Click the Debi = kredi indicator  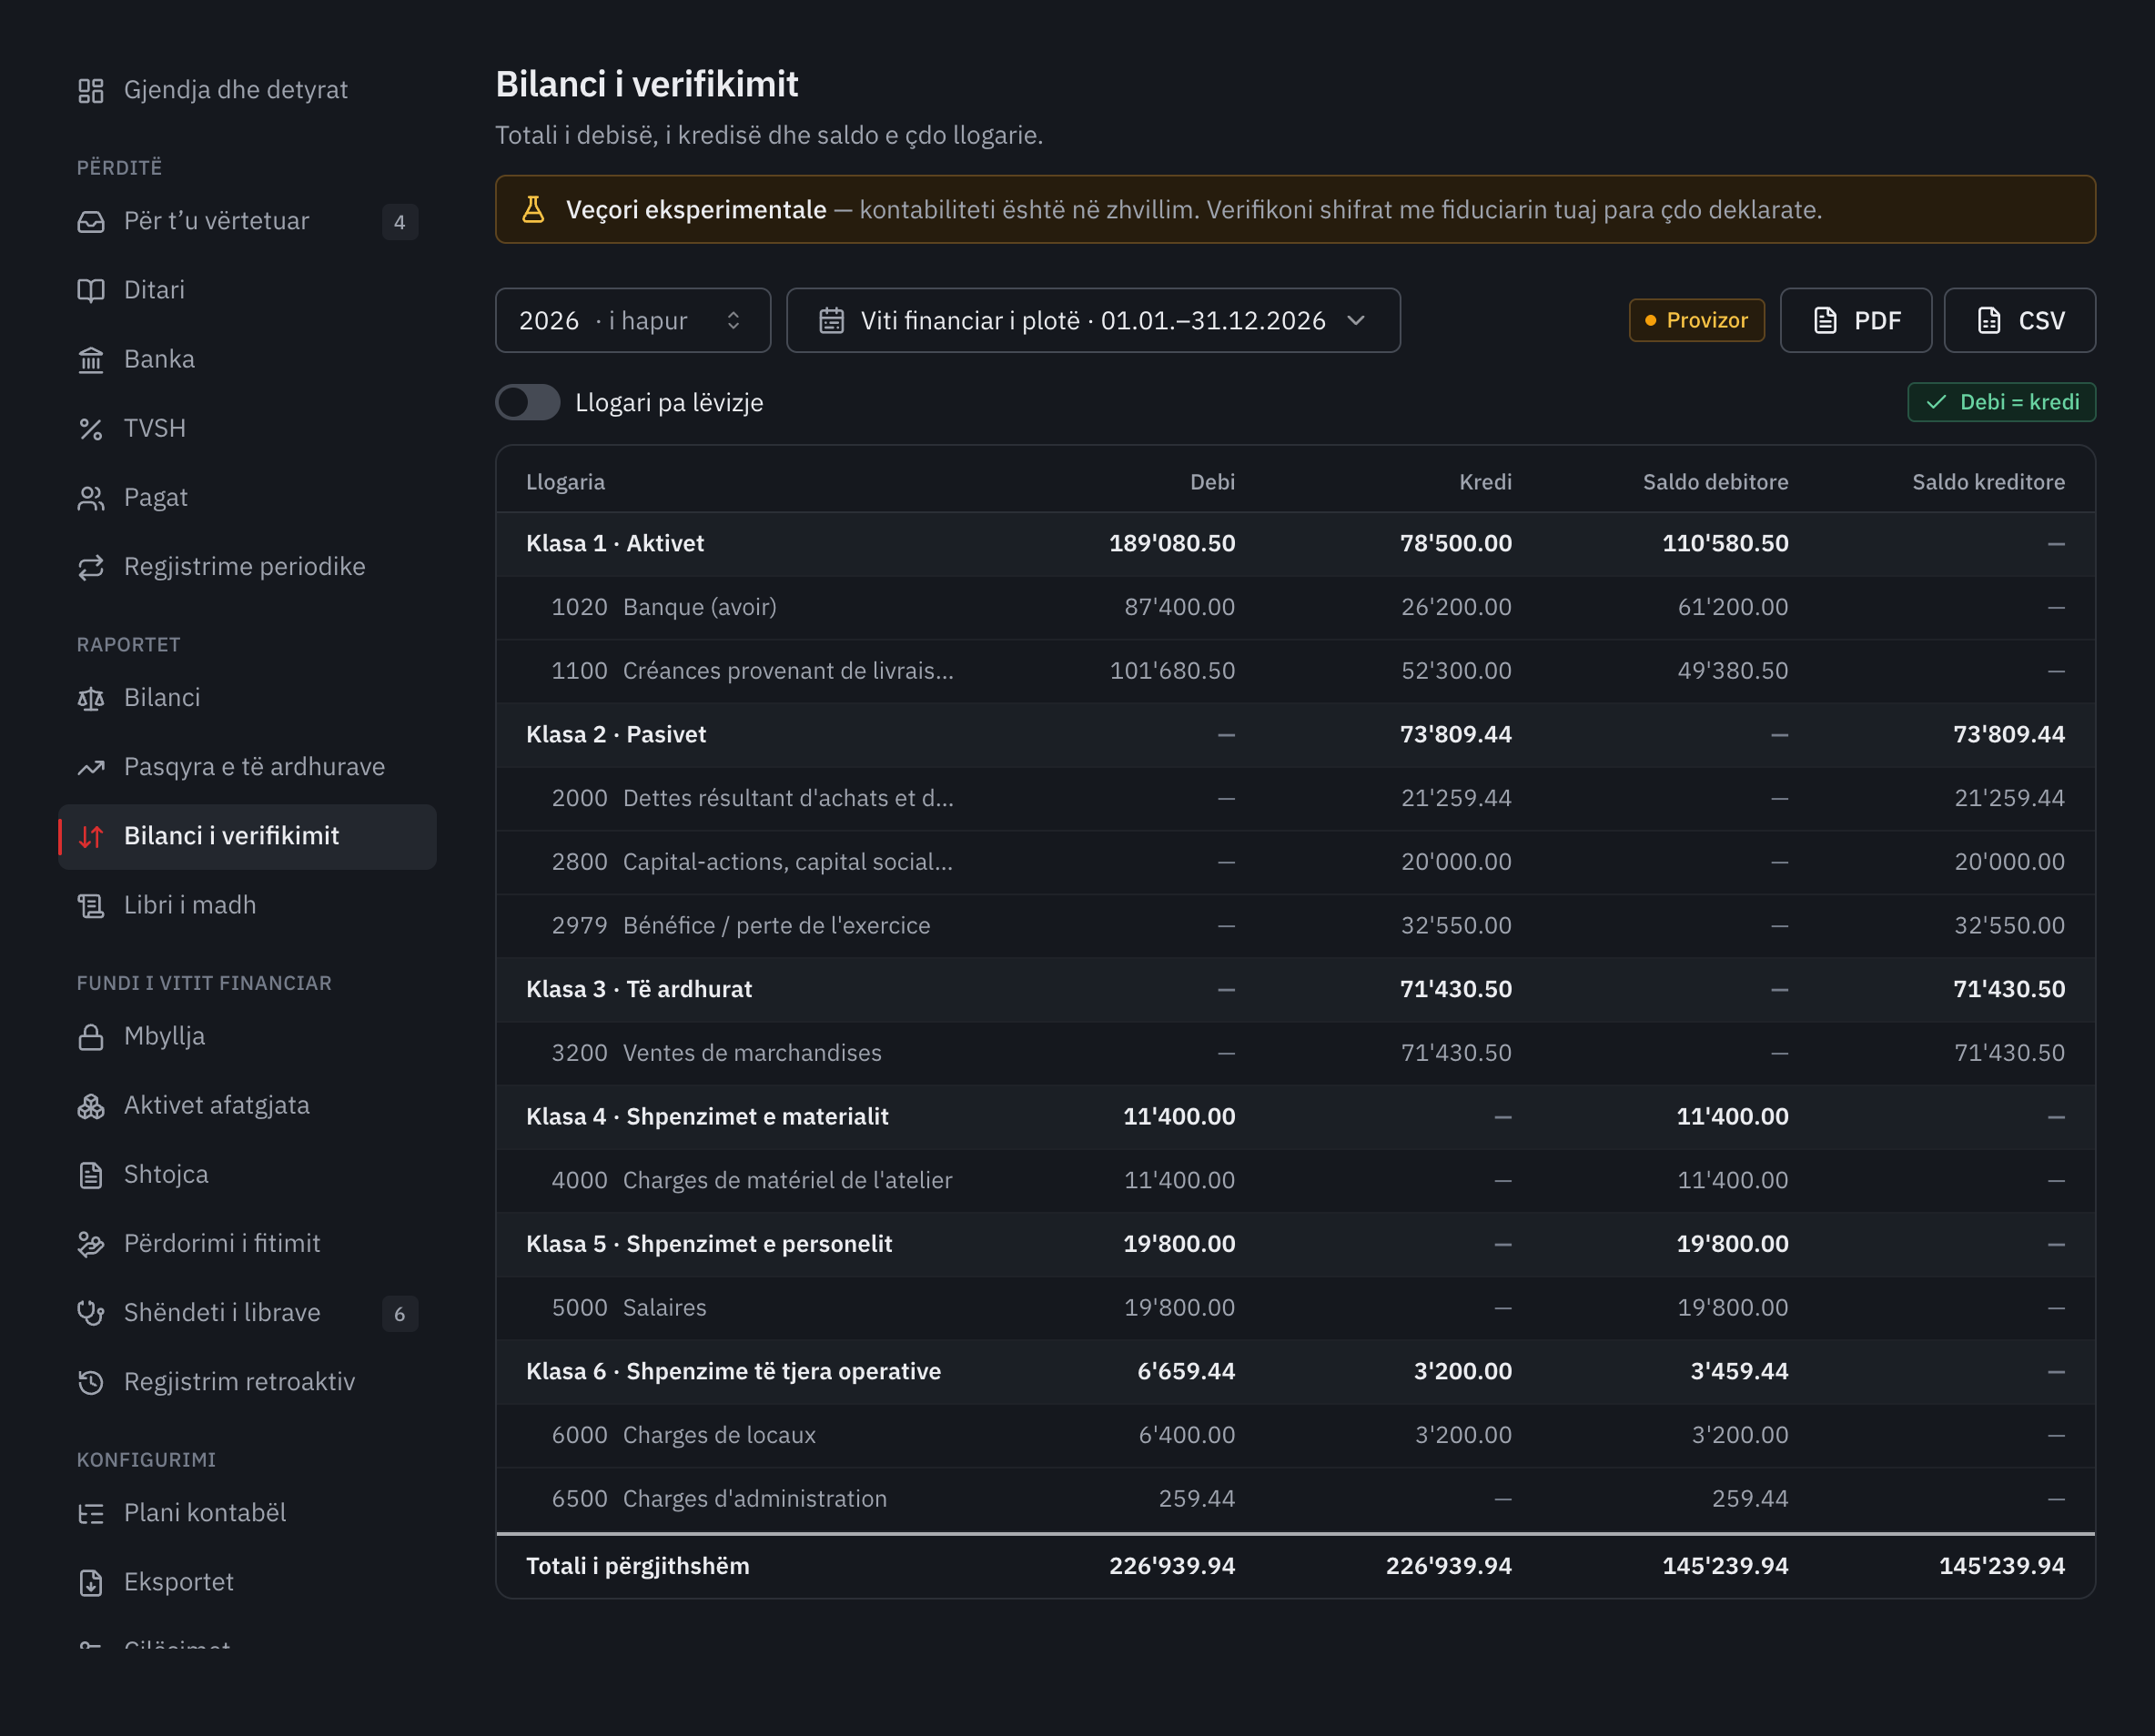pos(2001,402)
